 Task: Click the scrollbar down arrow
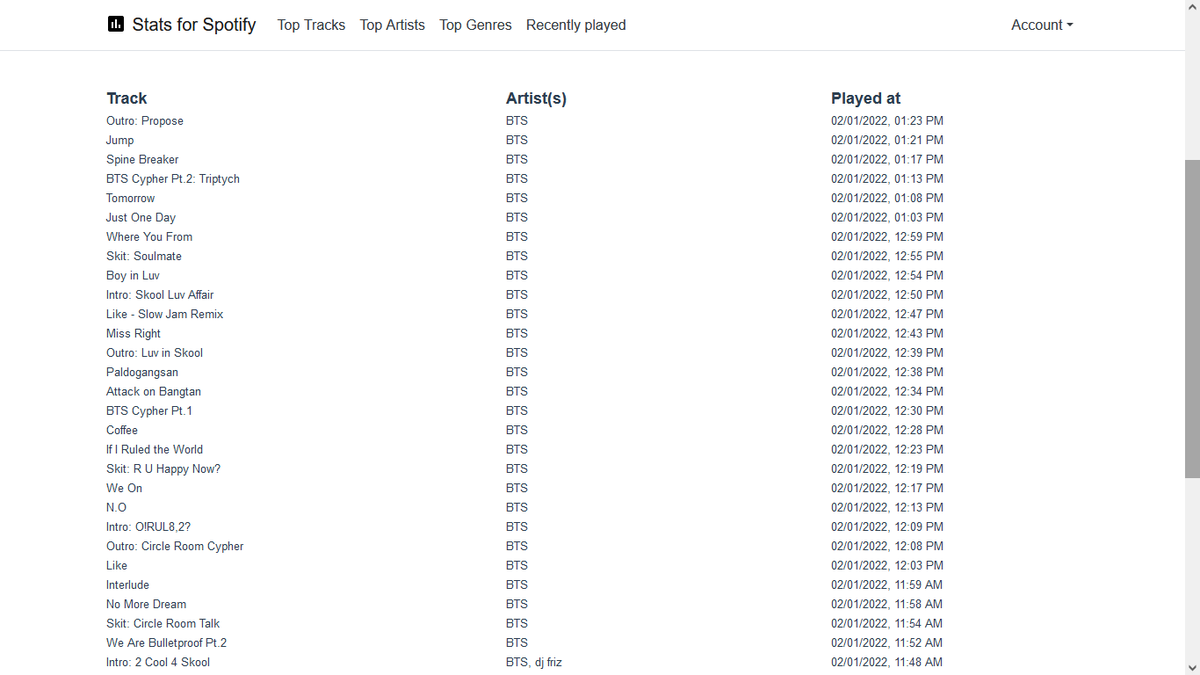(1191, 667)
